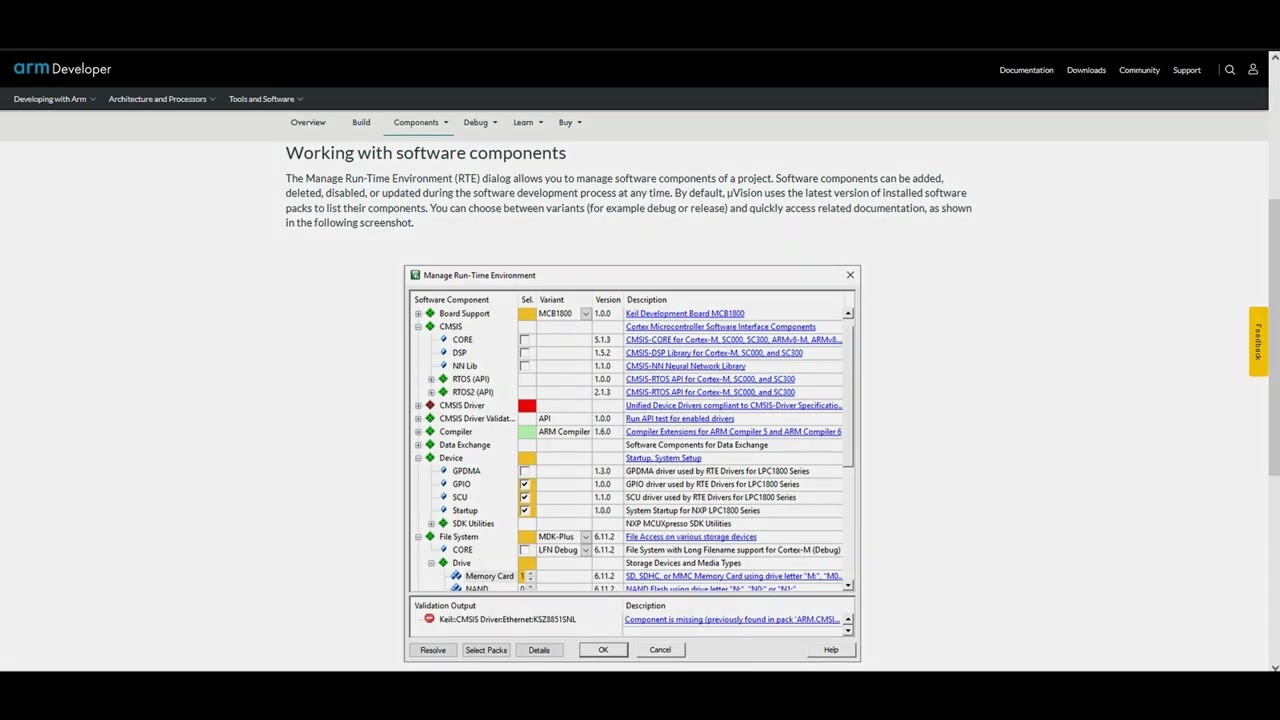
Task: Open the CMSIS-NN Neural Network Library link
Action: pyautogui.click(x=686, y=366)
